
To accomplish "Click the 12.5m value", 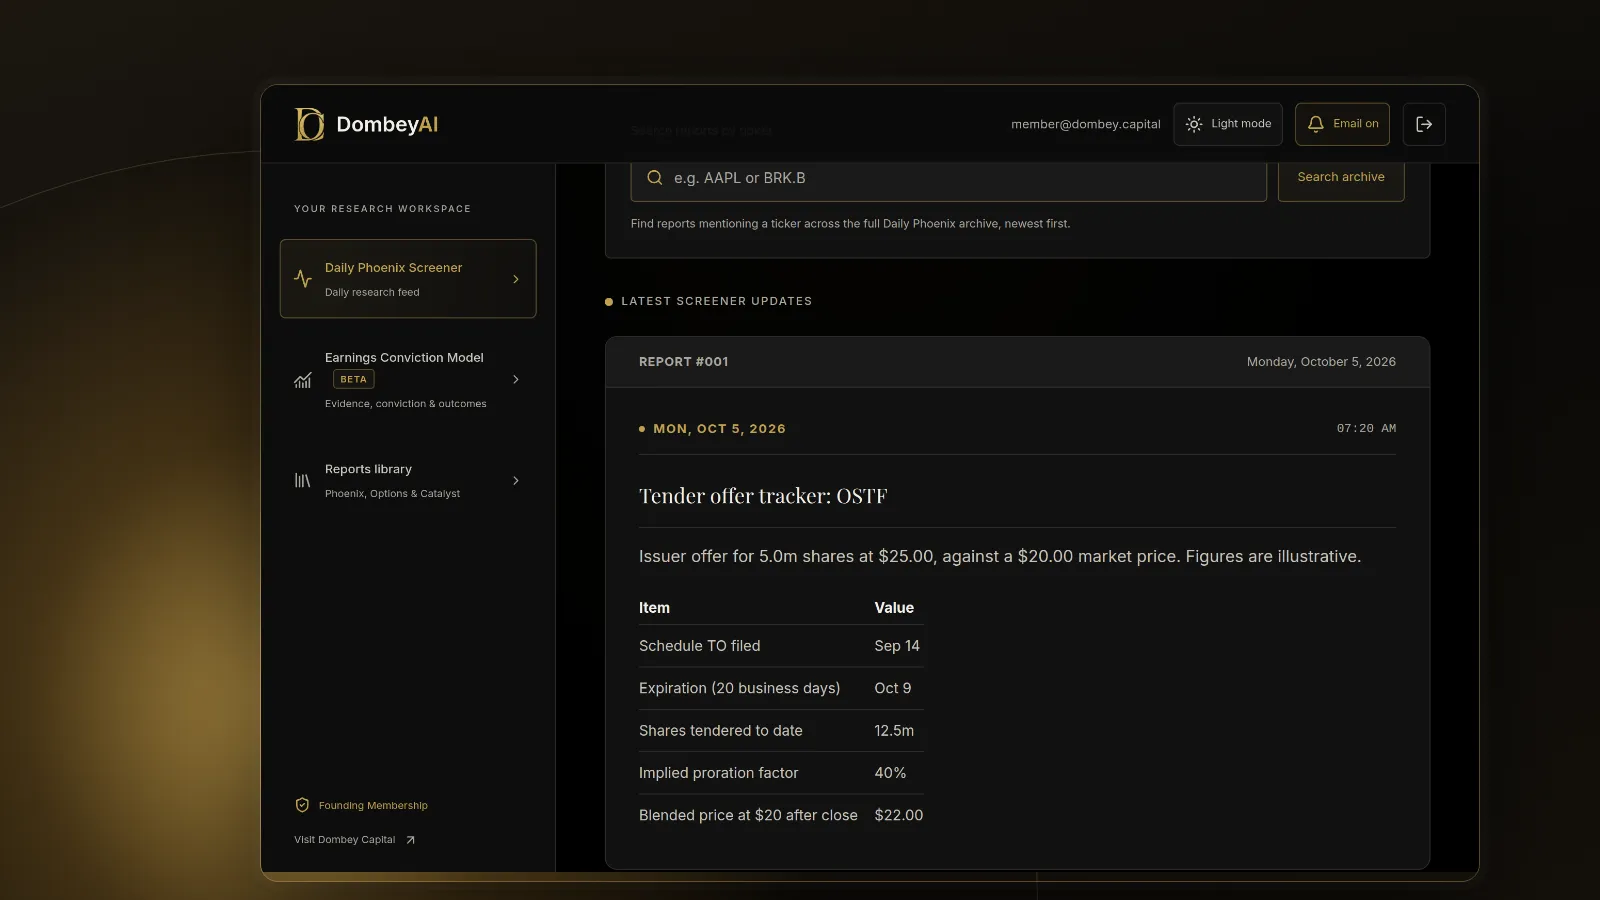I will coord(894,731).
